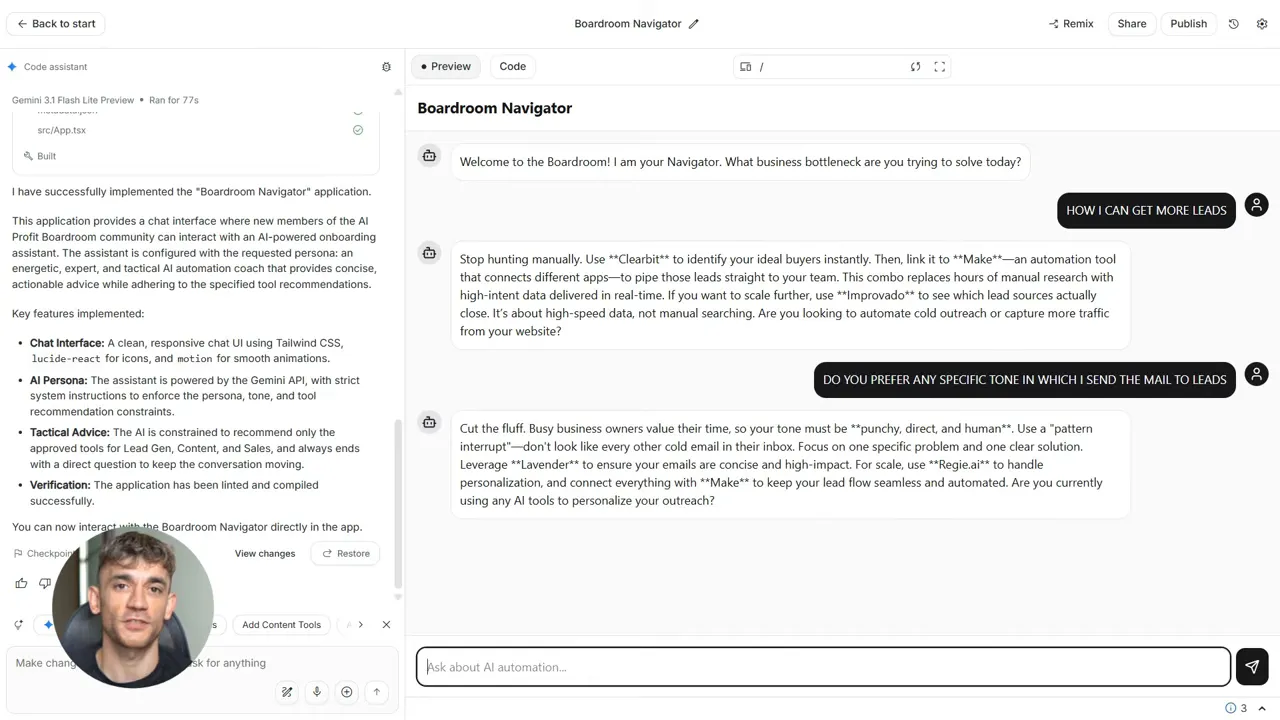Click the Ask about AI automation input
Viewport: 1280px width, 720px height.
point(823,667)
